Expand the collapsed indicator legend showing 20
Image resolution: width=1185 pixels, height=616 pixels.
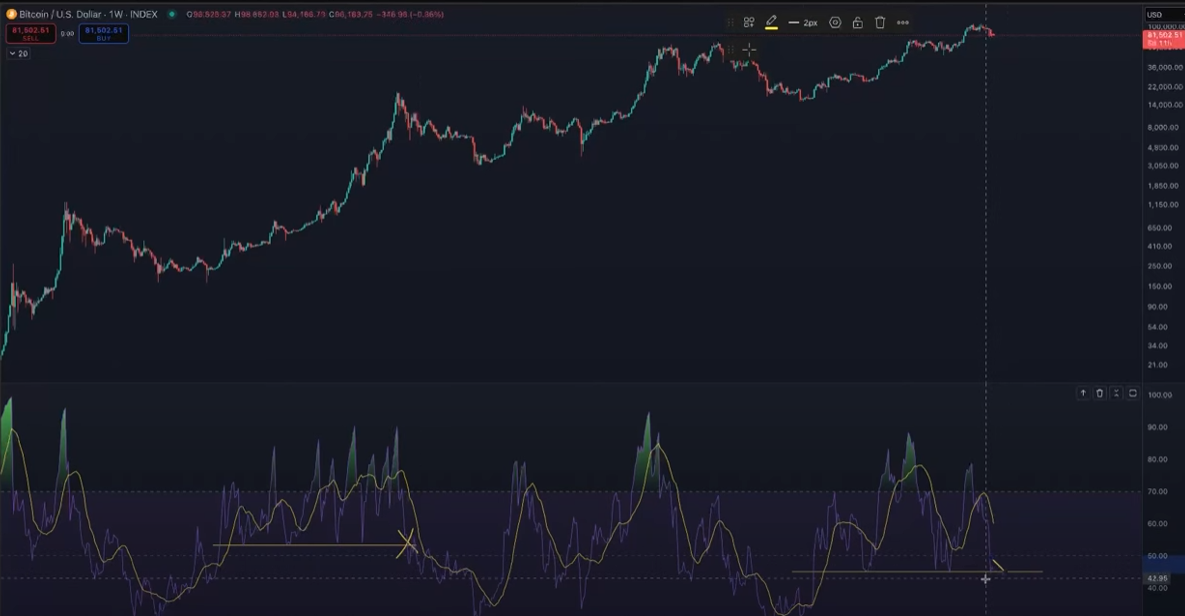18,54
